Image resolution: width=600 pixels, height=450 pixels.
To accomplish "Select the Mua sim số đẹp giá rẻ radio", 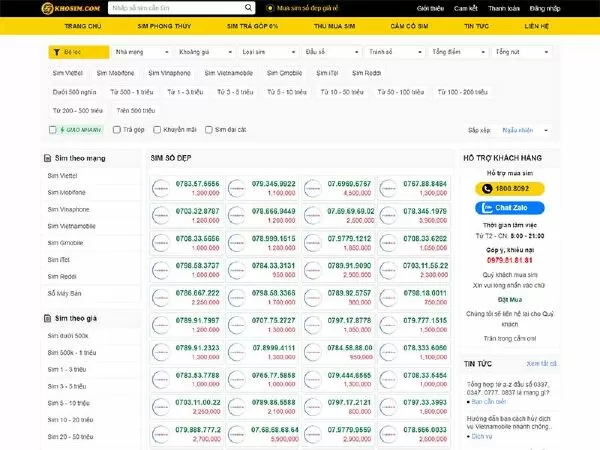I will 270,8.
